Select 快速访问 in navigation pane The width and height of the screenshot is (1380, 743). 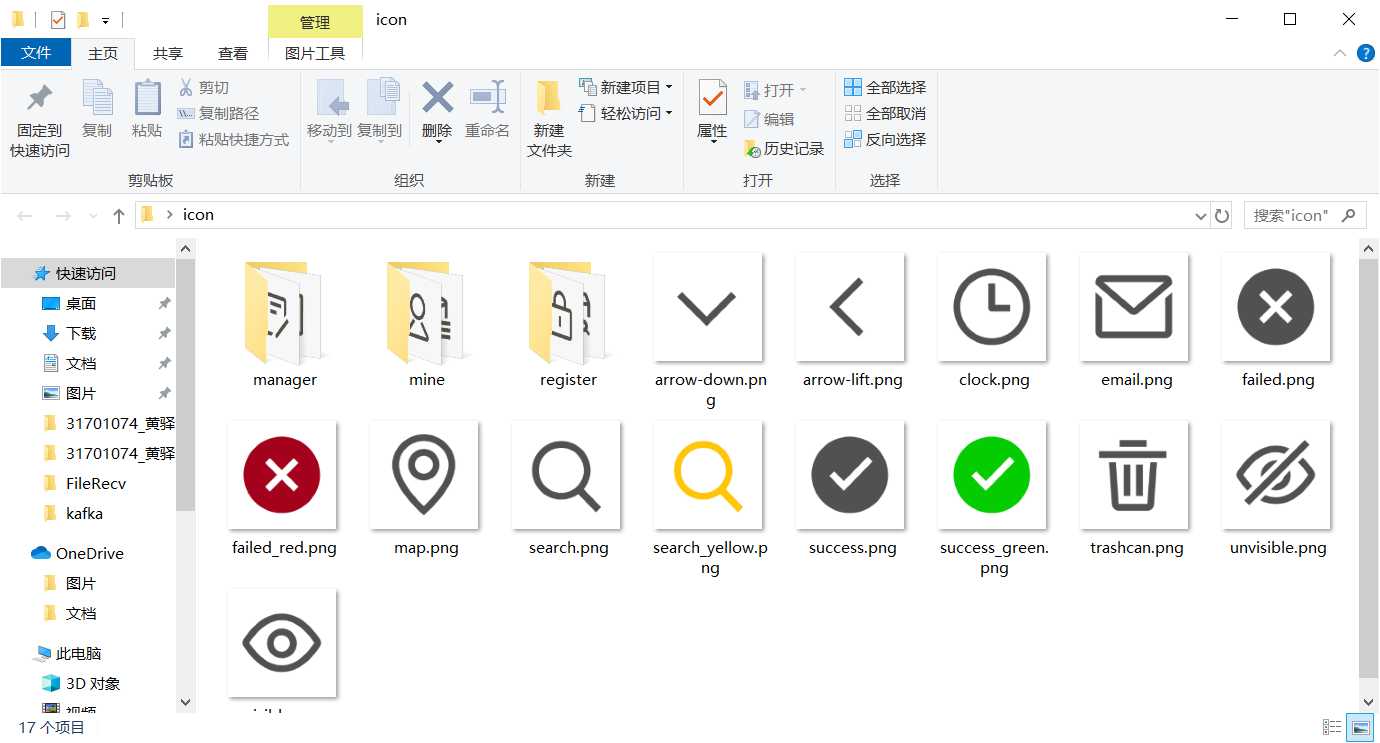click(x=88, y=273)
